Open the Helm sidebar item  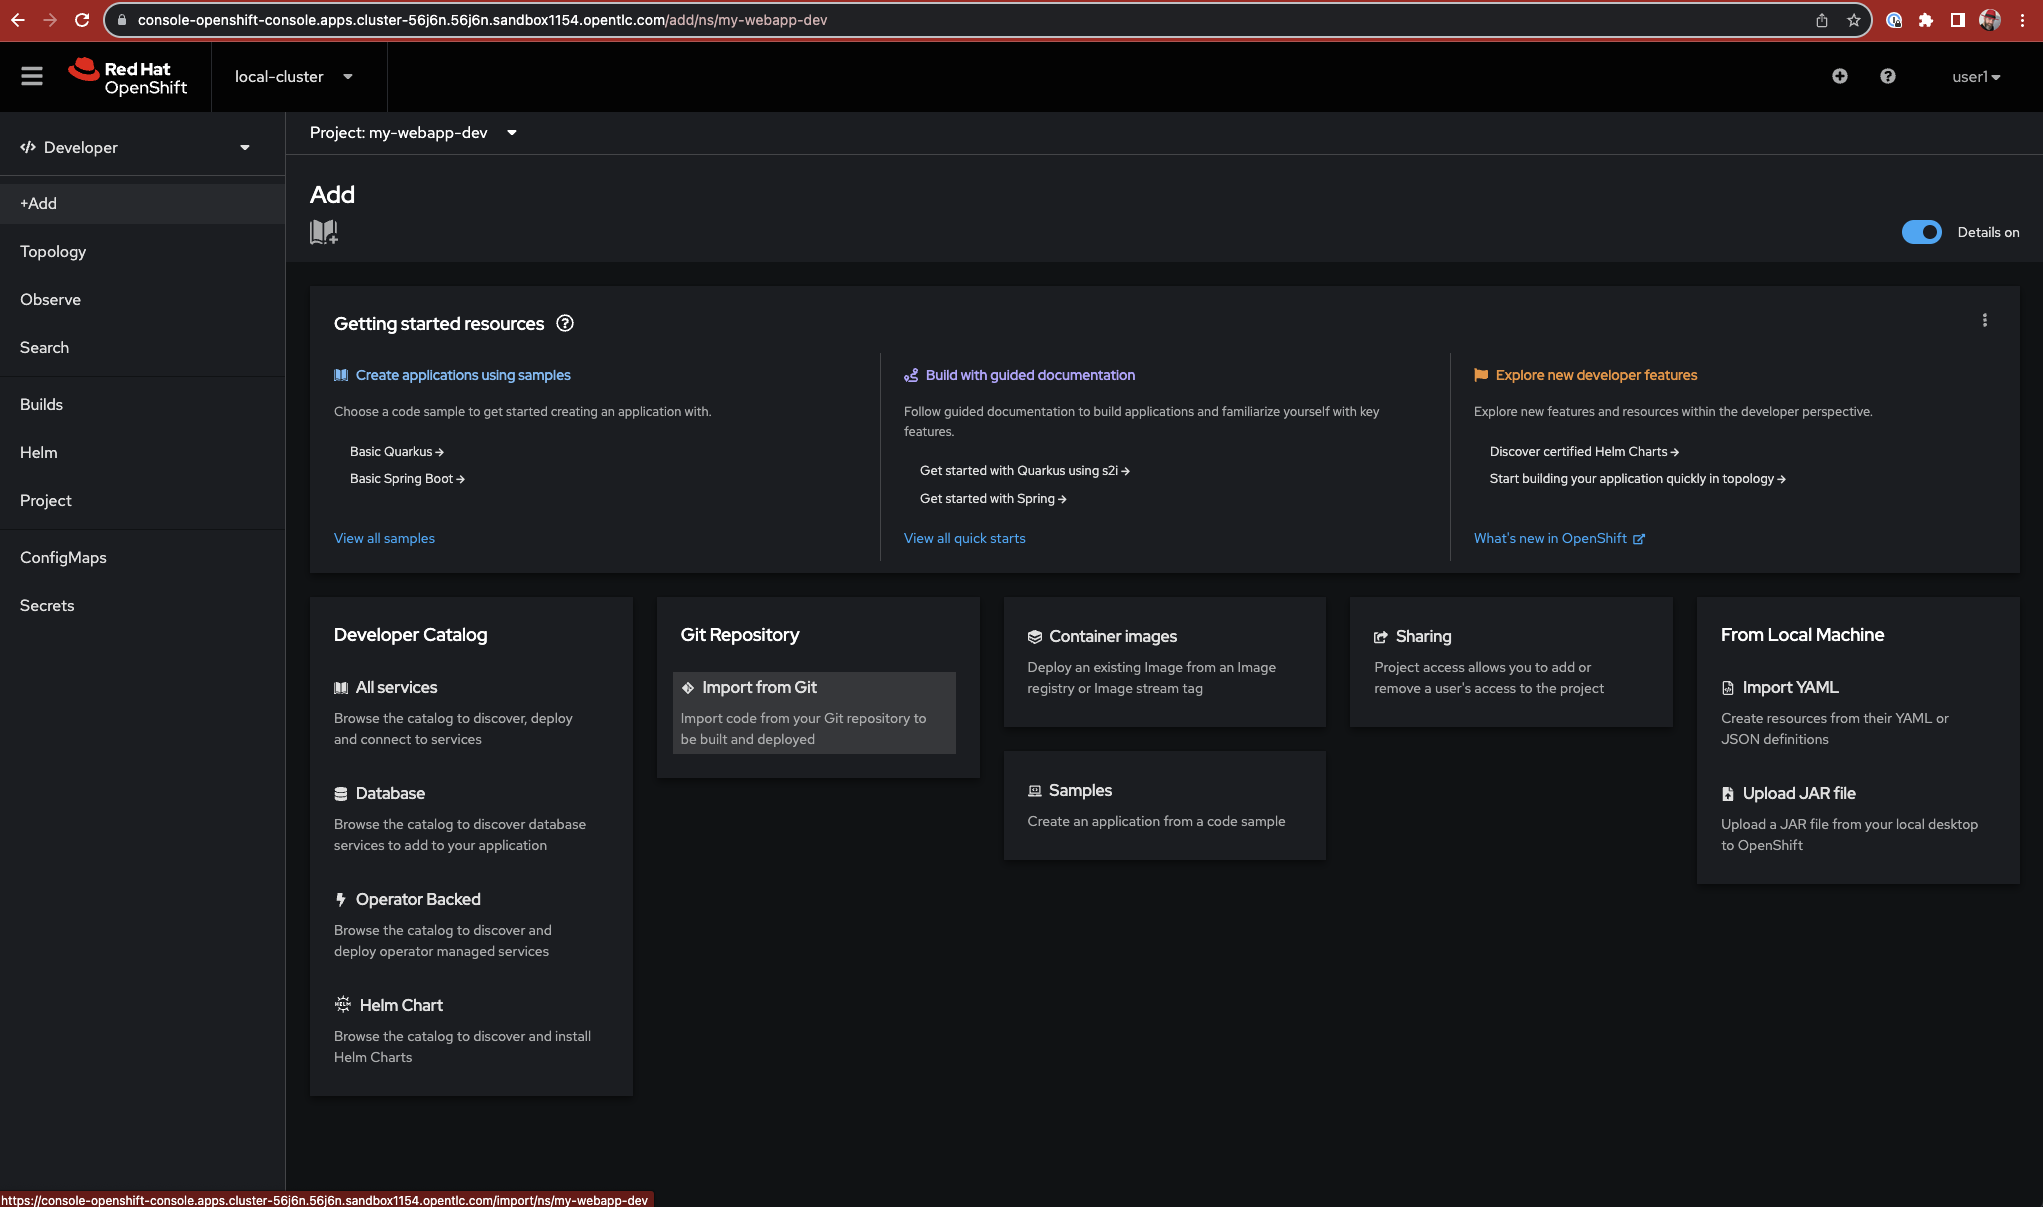click(x=39, y=453)
